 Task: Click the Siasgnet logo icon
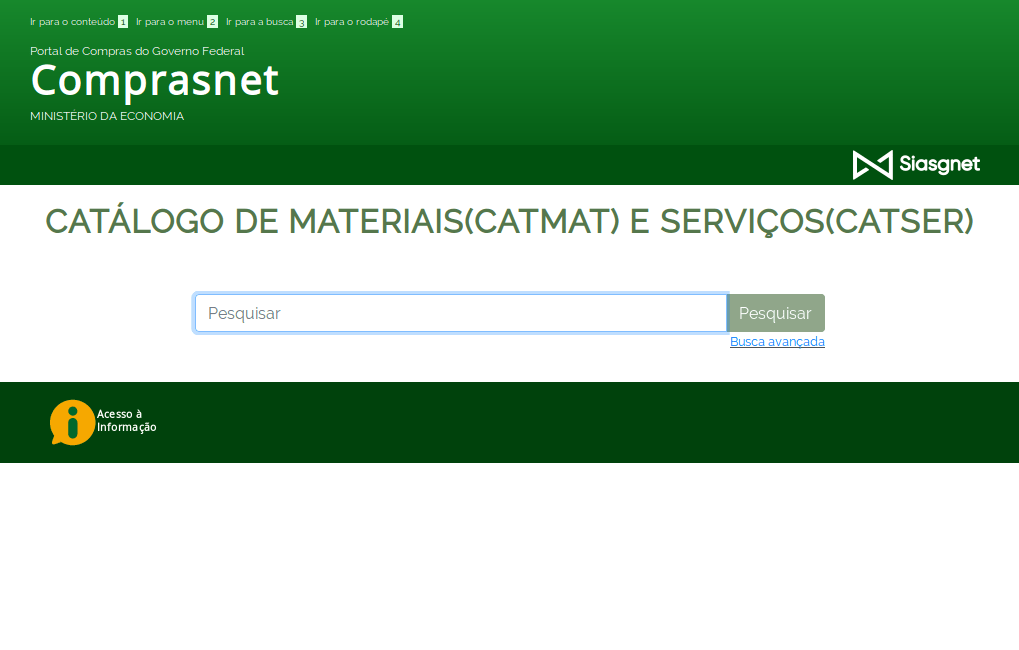(872, 165)
